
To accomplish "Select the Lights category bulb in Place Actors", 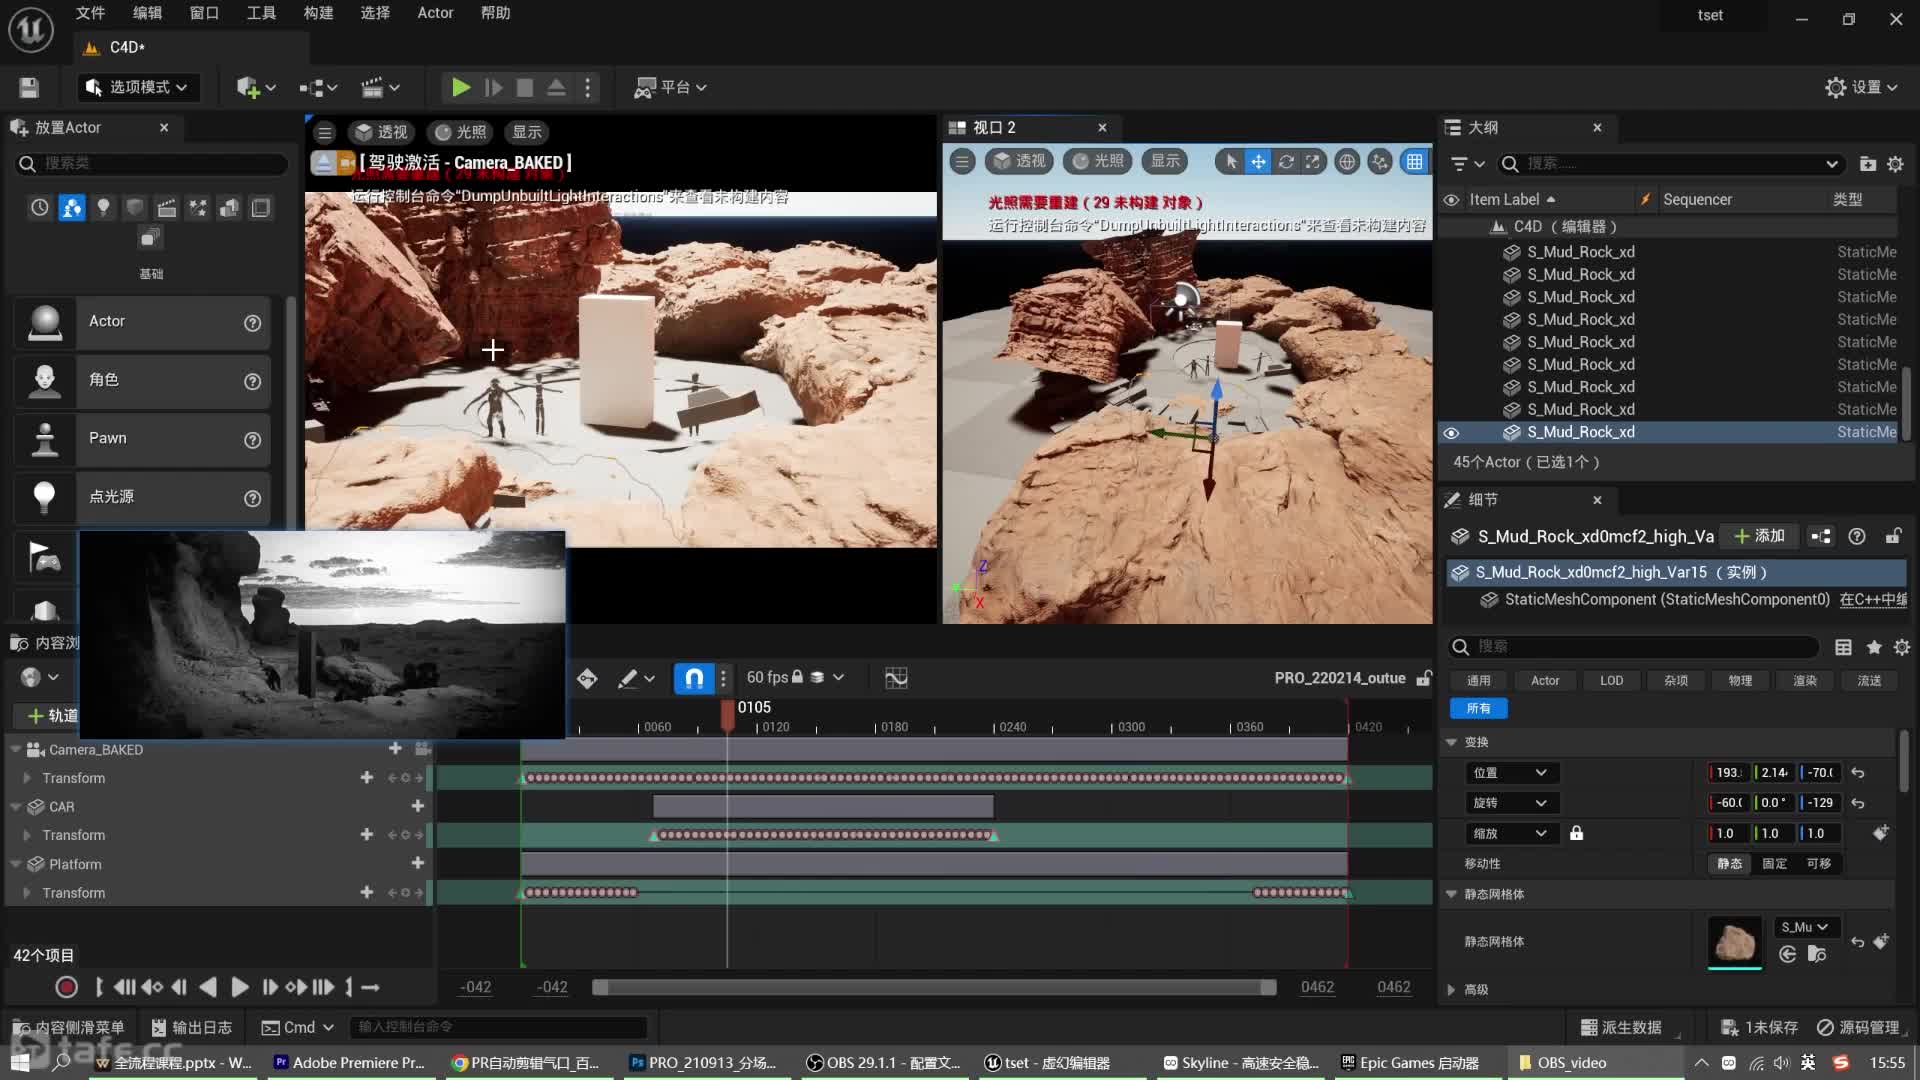I will (103, 207).
